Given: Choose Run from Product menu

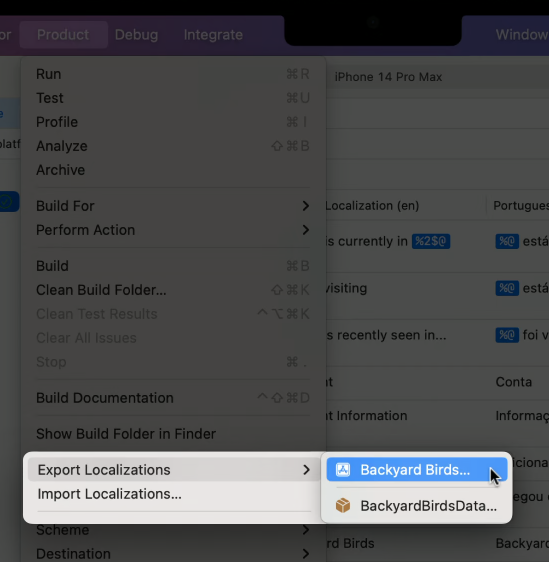Looking at the screenshot, I should tap(173, 74).
